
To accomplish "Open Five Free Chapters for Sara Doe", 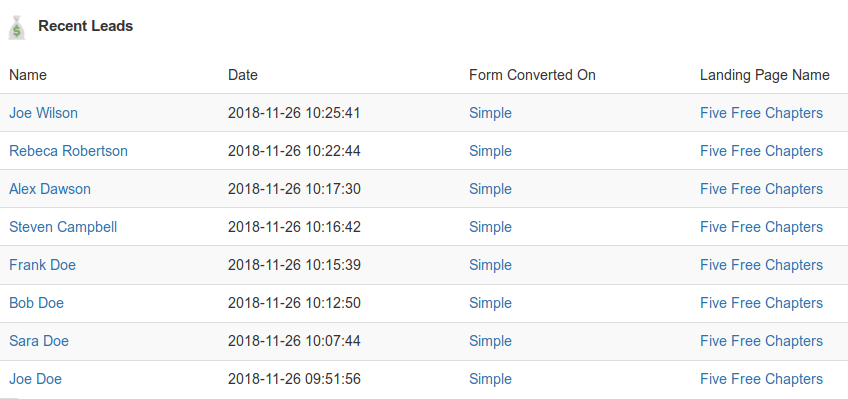I will pos(761,341).
